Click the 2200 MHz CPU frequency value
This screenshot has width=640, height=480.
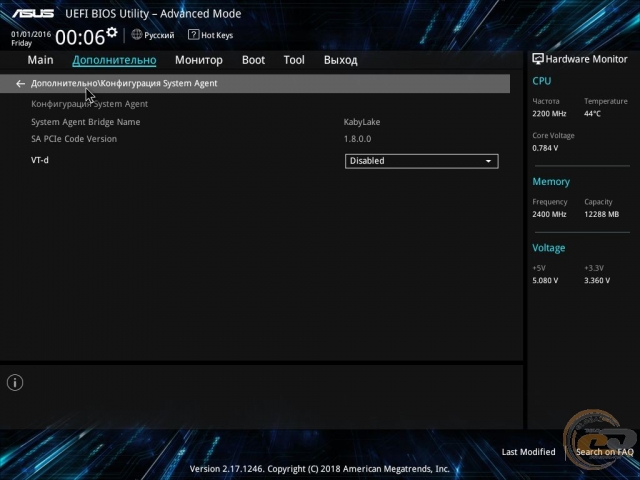pos(549,113)
